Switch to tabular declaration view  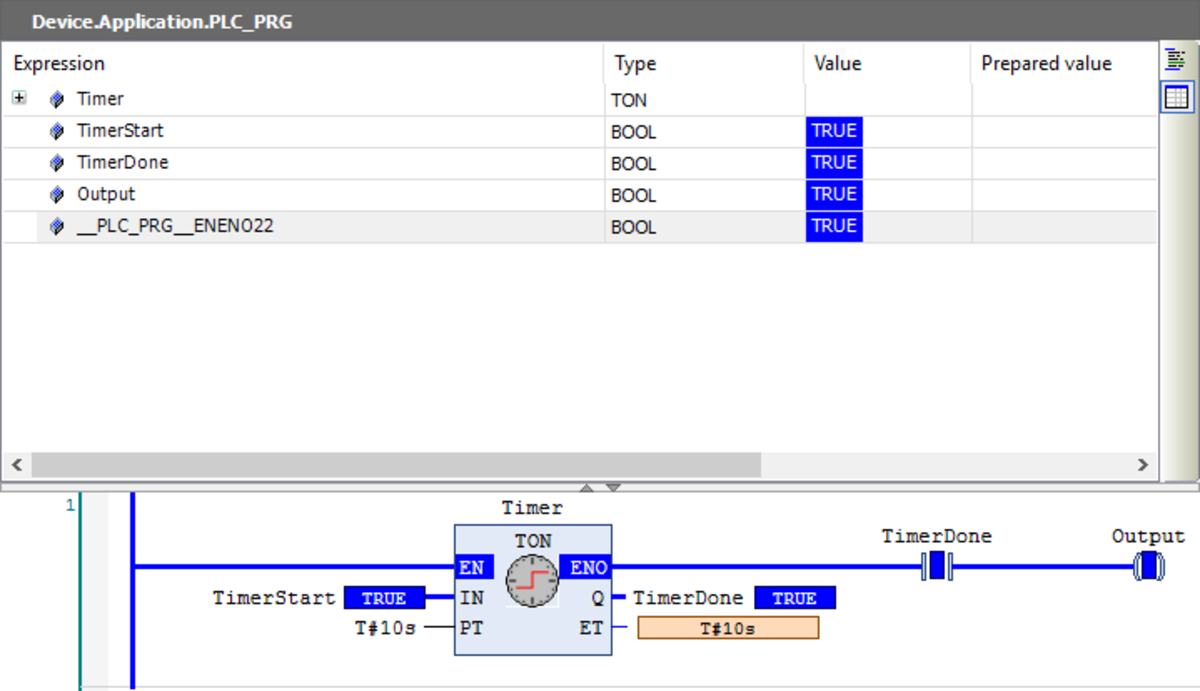click(x=1181, y=96)
